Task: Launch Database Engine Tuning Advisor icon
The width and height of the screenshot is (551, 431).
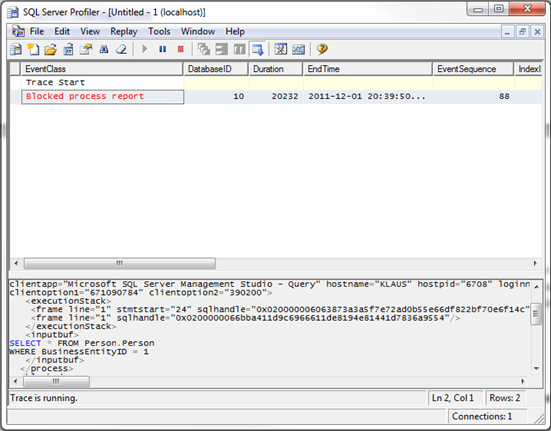Action: point(280,49)
